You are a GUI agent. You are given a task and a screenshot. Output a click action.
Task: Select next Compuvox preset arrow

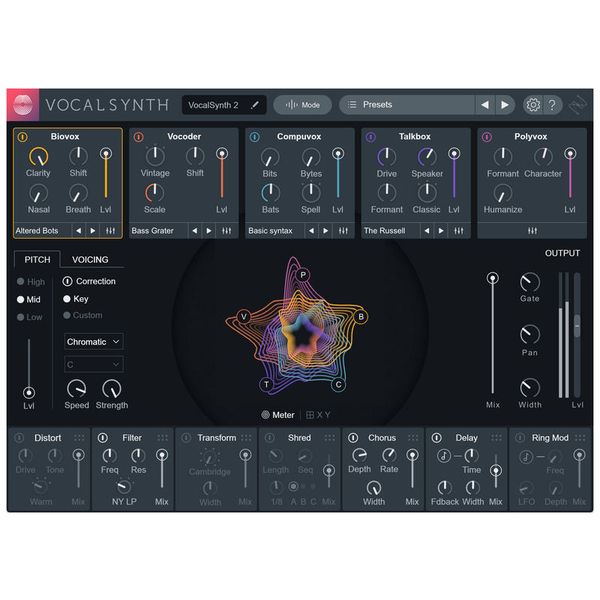tap(326, 231)
